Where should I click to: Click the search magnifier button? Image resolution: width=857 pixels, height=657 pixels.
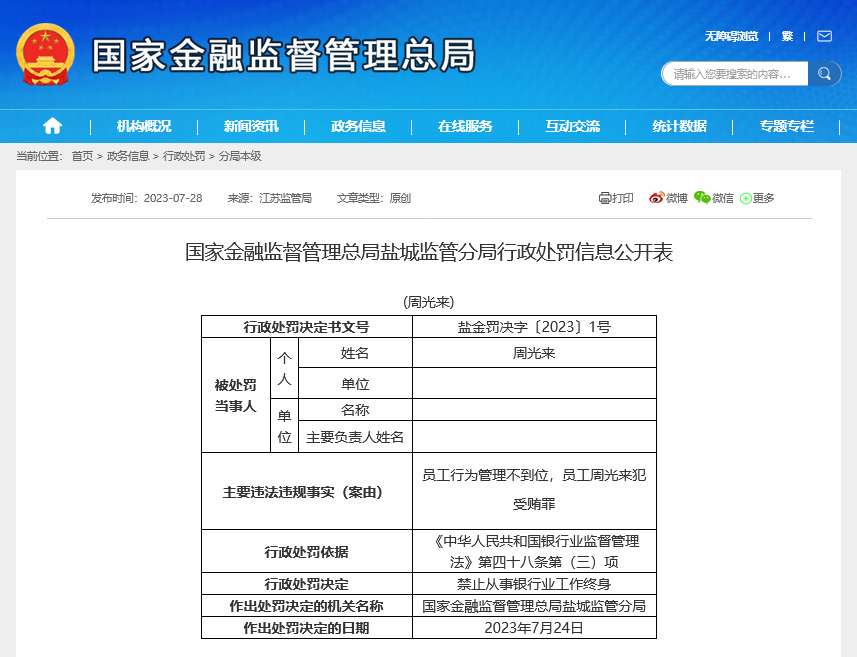click(x=824, y=74)
